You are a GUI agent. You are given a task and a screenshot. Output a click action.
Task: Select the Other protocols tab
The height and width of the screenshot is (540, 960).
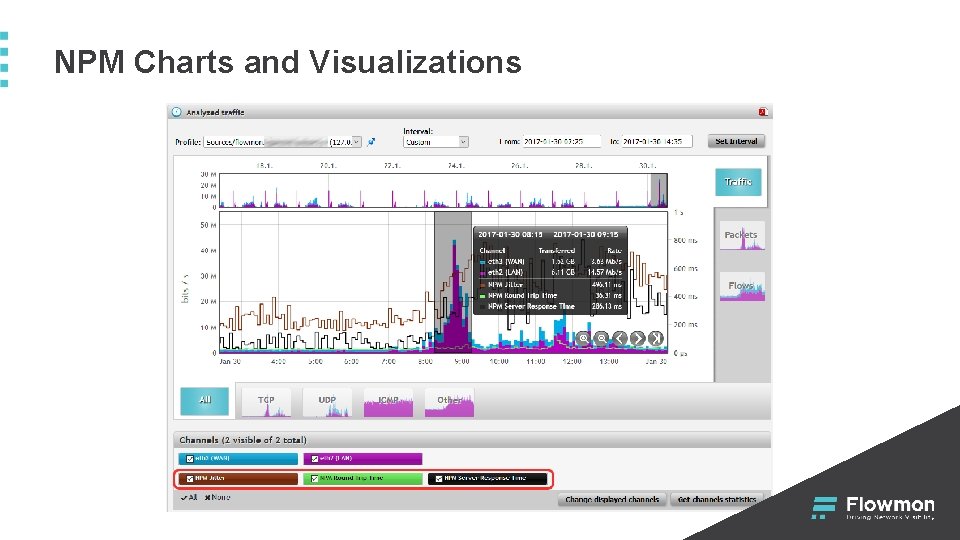[449, 402]
